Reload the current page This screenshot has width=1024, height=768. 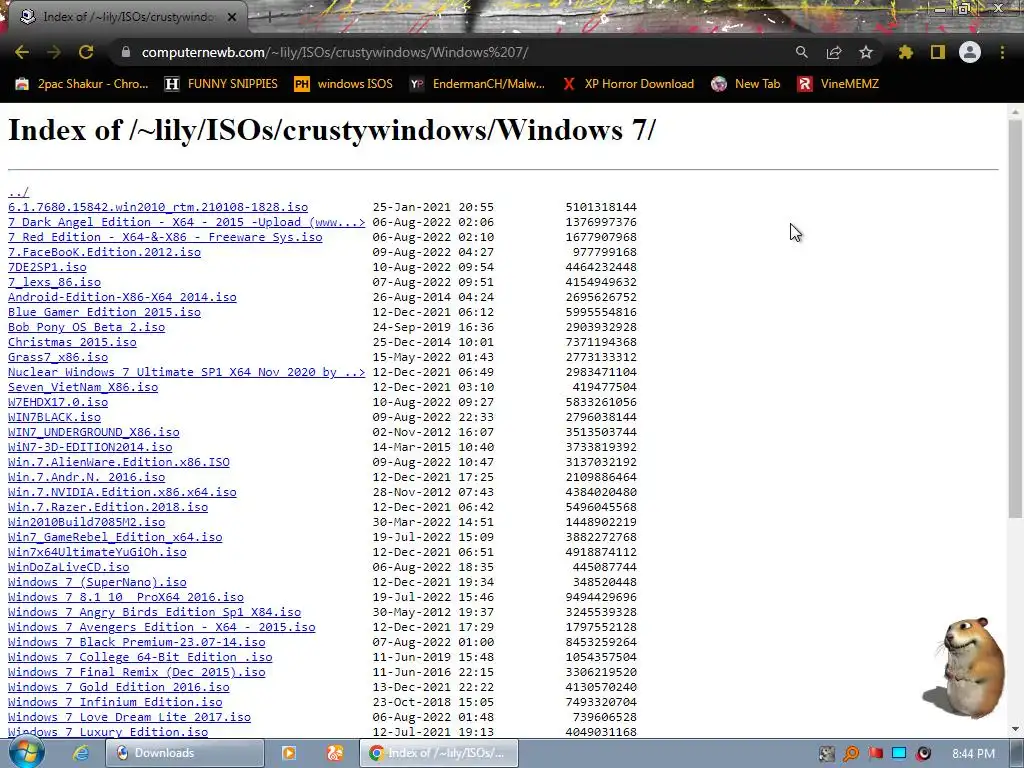tap(86, 52)
